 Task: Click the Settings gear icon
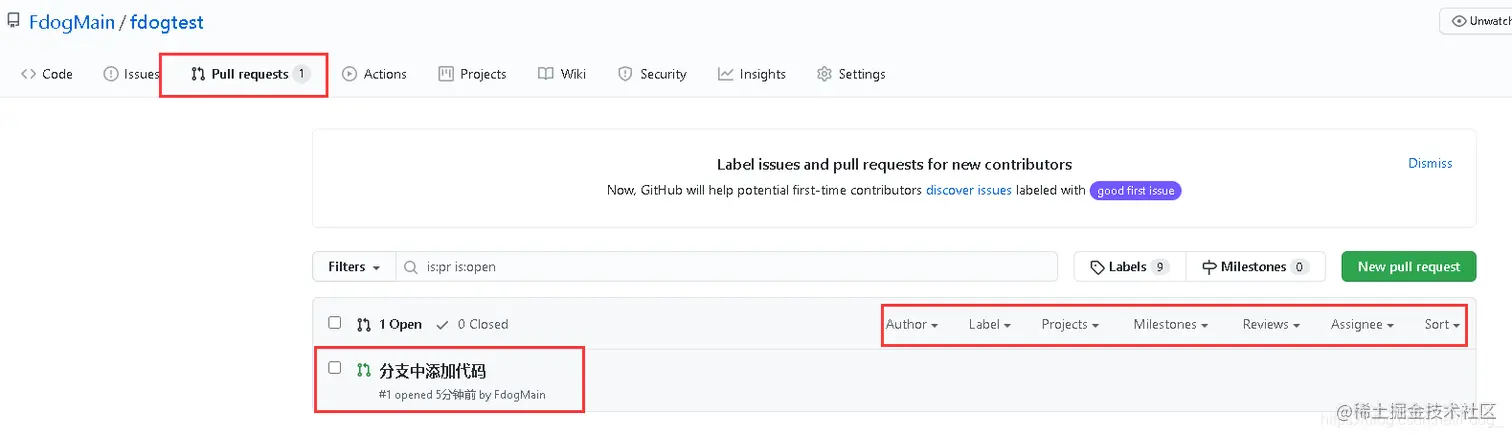click(x=824, y=74)
